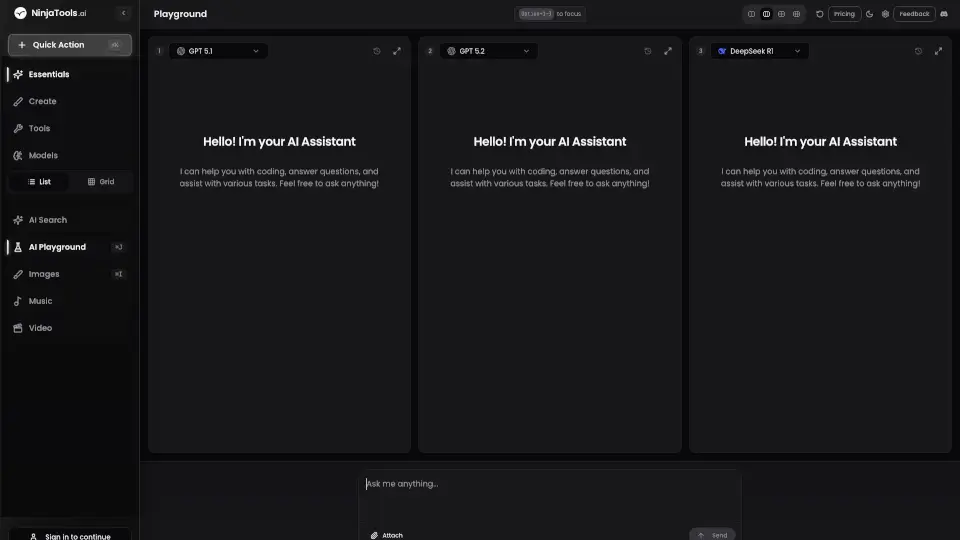The image size is (960, 540).
Task: Open the Images tool in sidebar
Action: [43, 274]
